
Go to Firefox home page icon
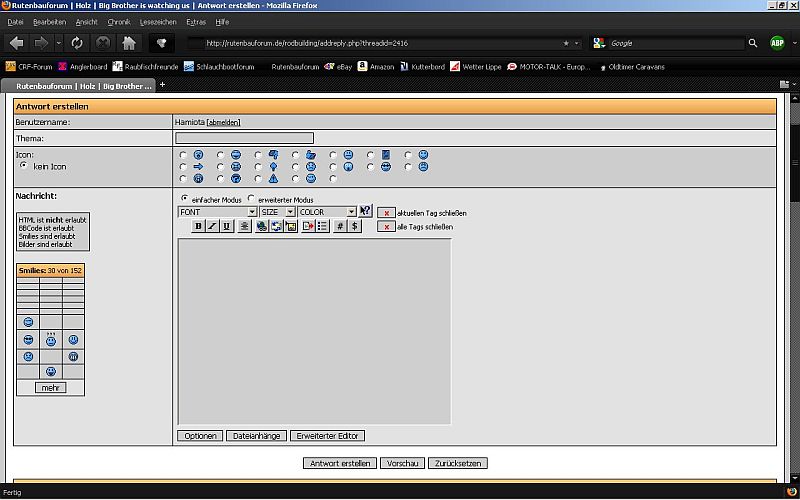pos(129,43)
